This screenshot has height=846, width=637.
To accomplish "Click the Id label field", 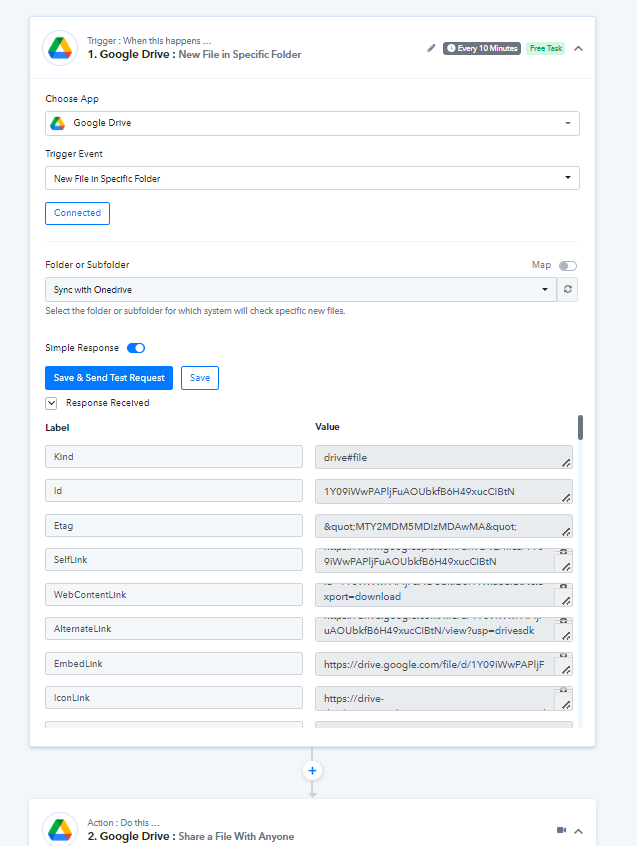I will 174,490.
